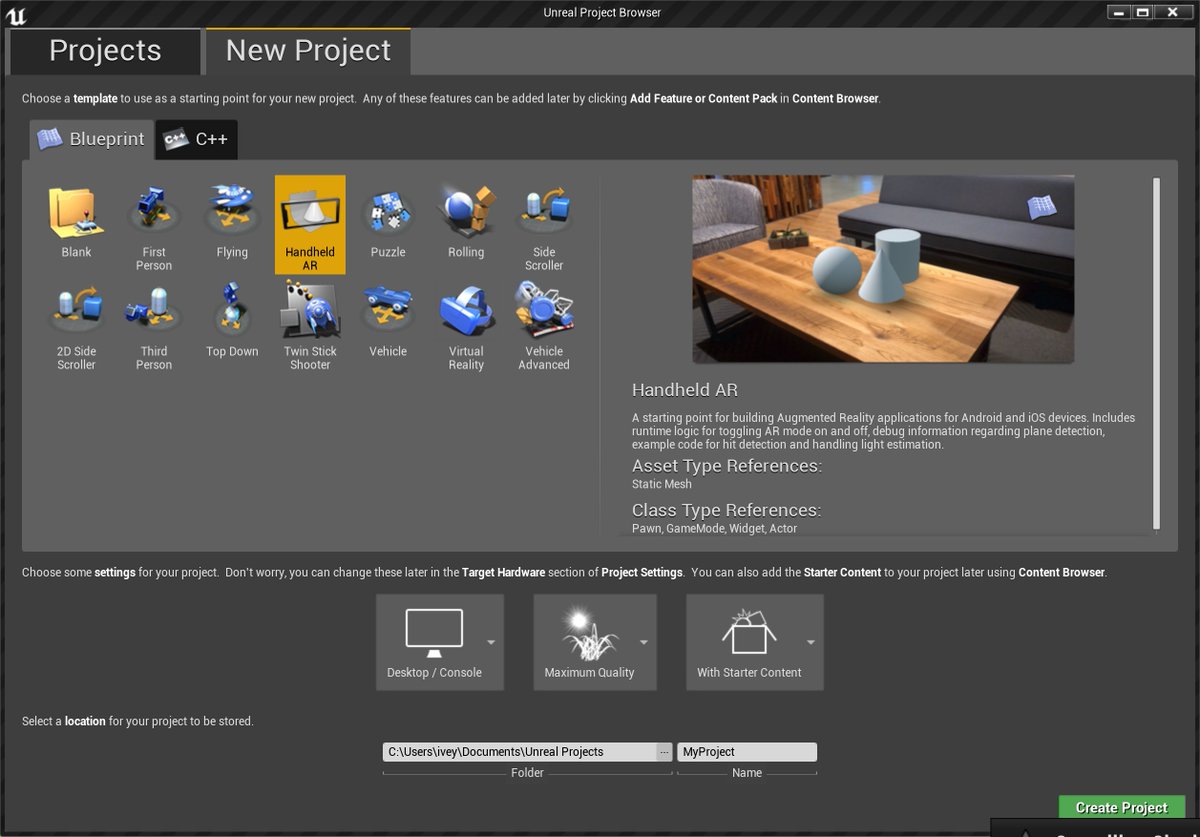This screenshot has height=837, width=1200.
Task: Switch to the Projects tab
Action: tap(104, 51)
